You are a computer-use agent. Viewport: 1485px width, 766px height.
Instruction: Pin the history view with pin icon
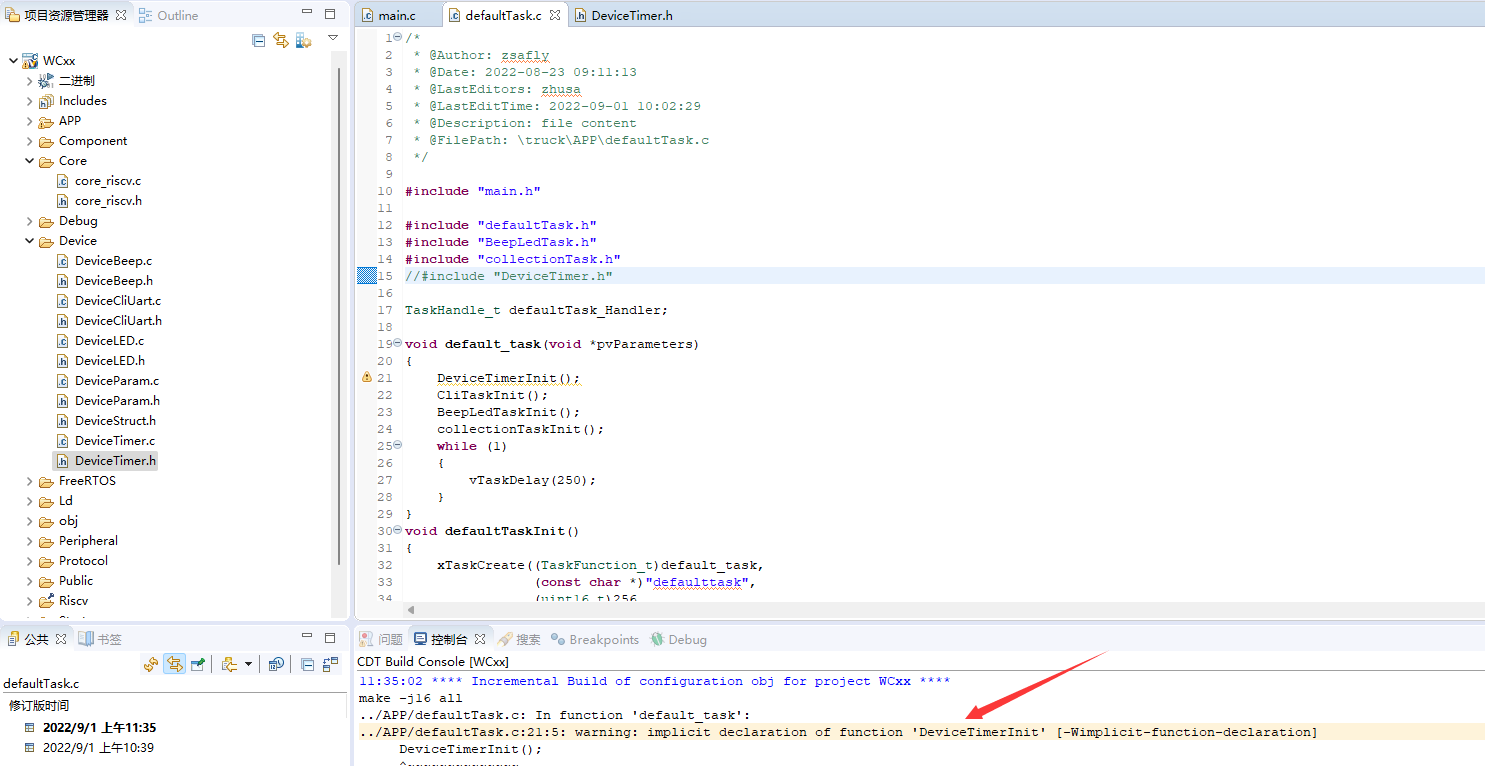198,664
